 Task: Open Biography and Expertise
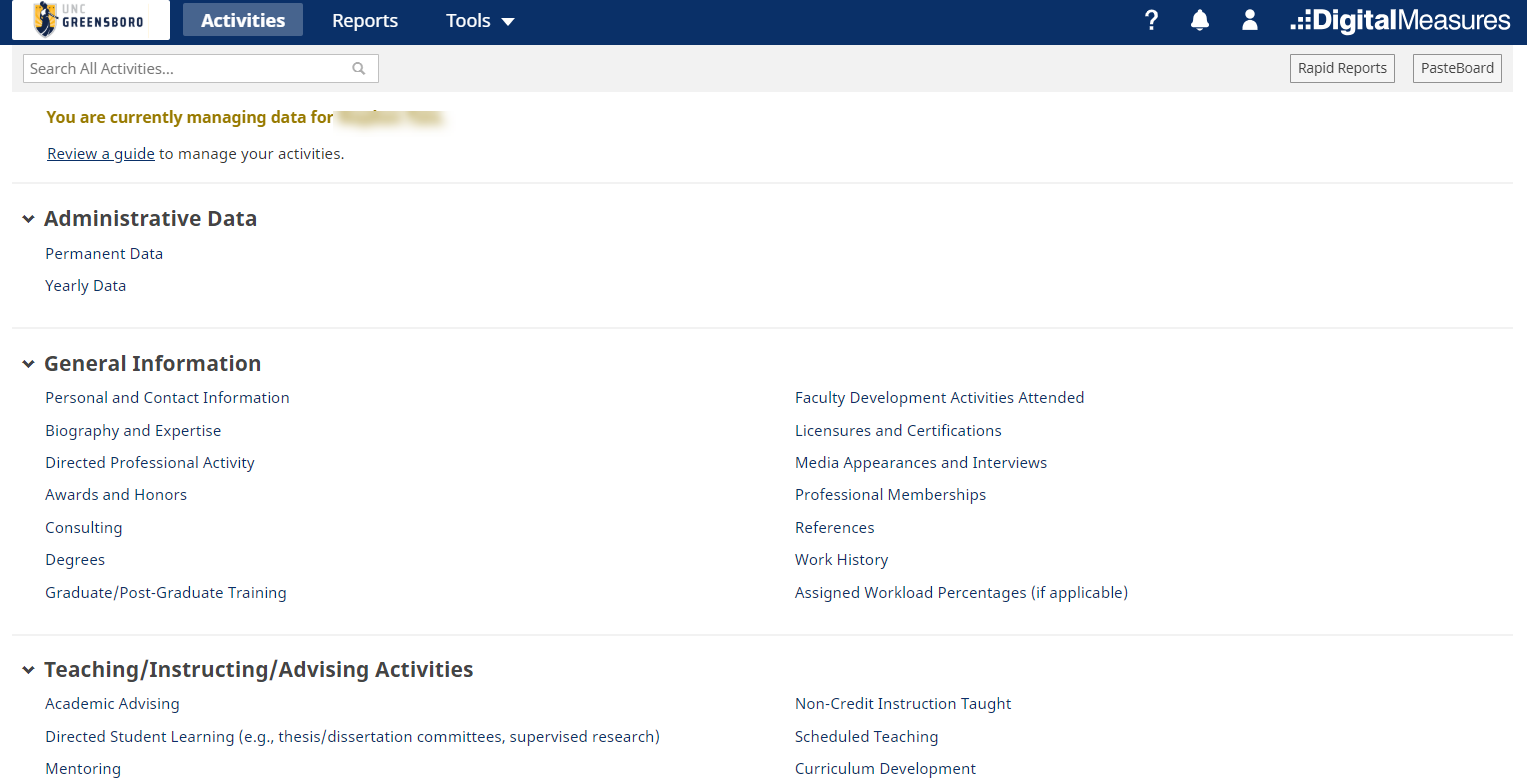coord(133,431)
